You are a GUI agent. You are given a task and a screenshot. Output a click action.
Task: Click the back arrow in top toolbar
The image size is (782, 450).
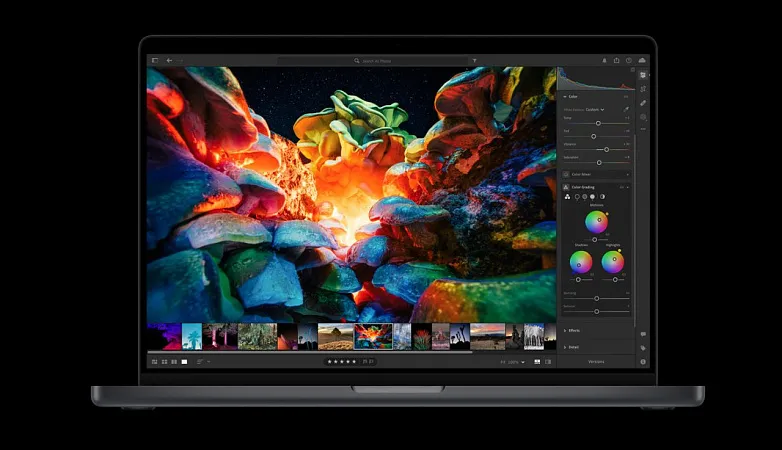pyautogui.click(x=169, y=60)
